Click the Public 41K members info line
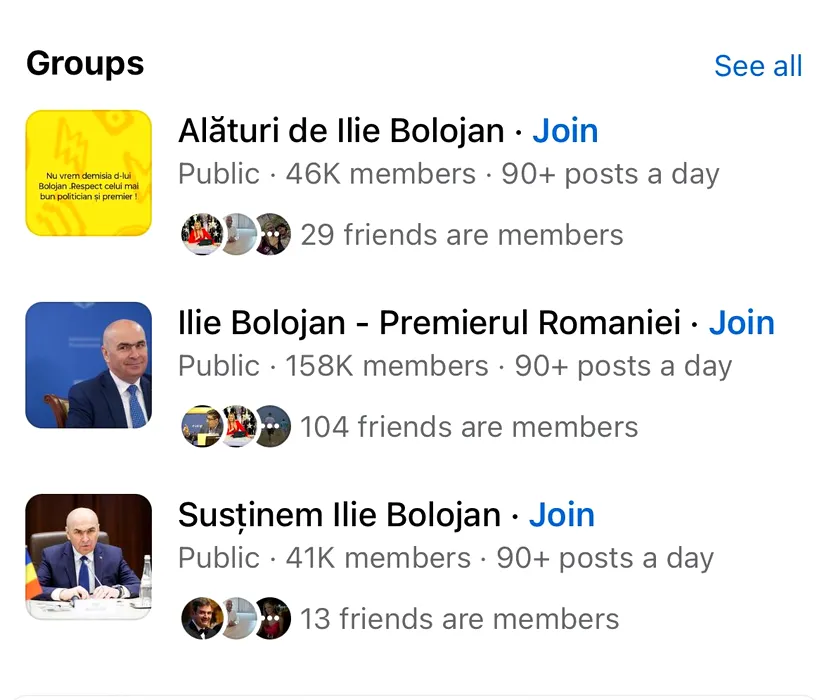The height and width of the screenshot is (700, 829). tap(445, 558)
